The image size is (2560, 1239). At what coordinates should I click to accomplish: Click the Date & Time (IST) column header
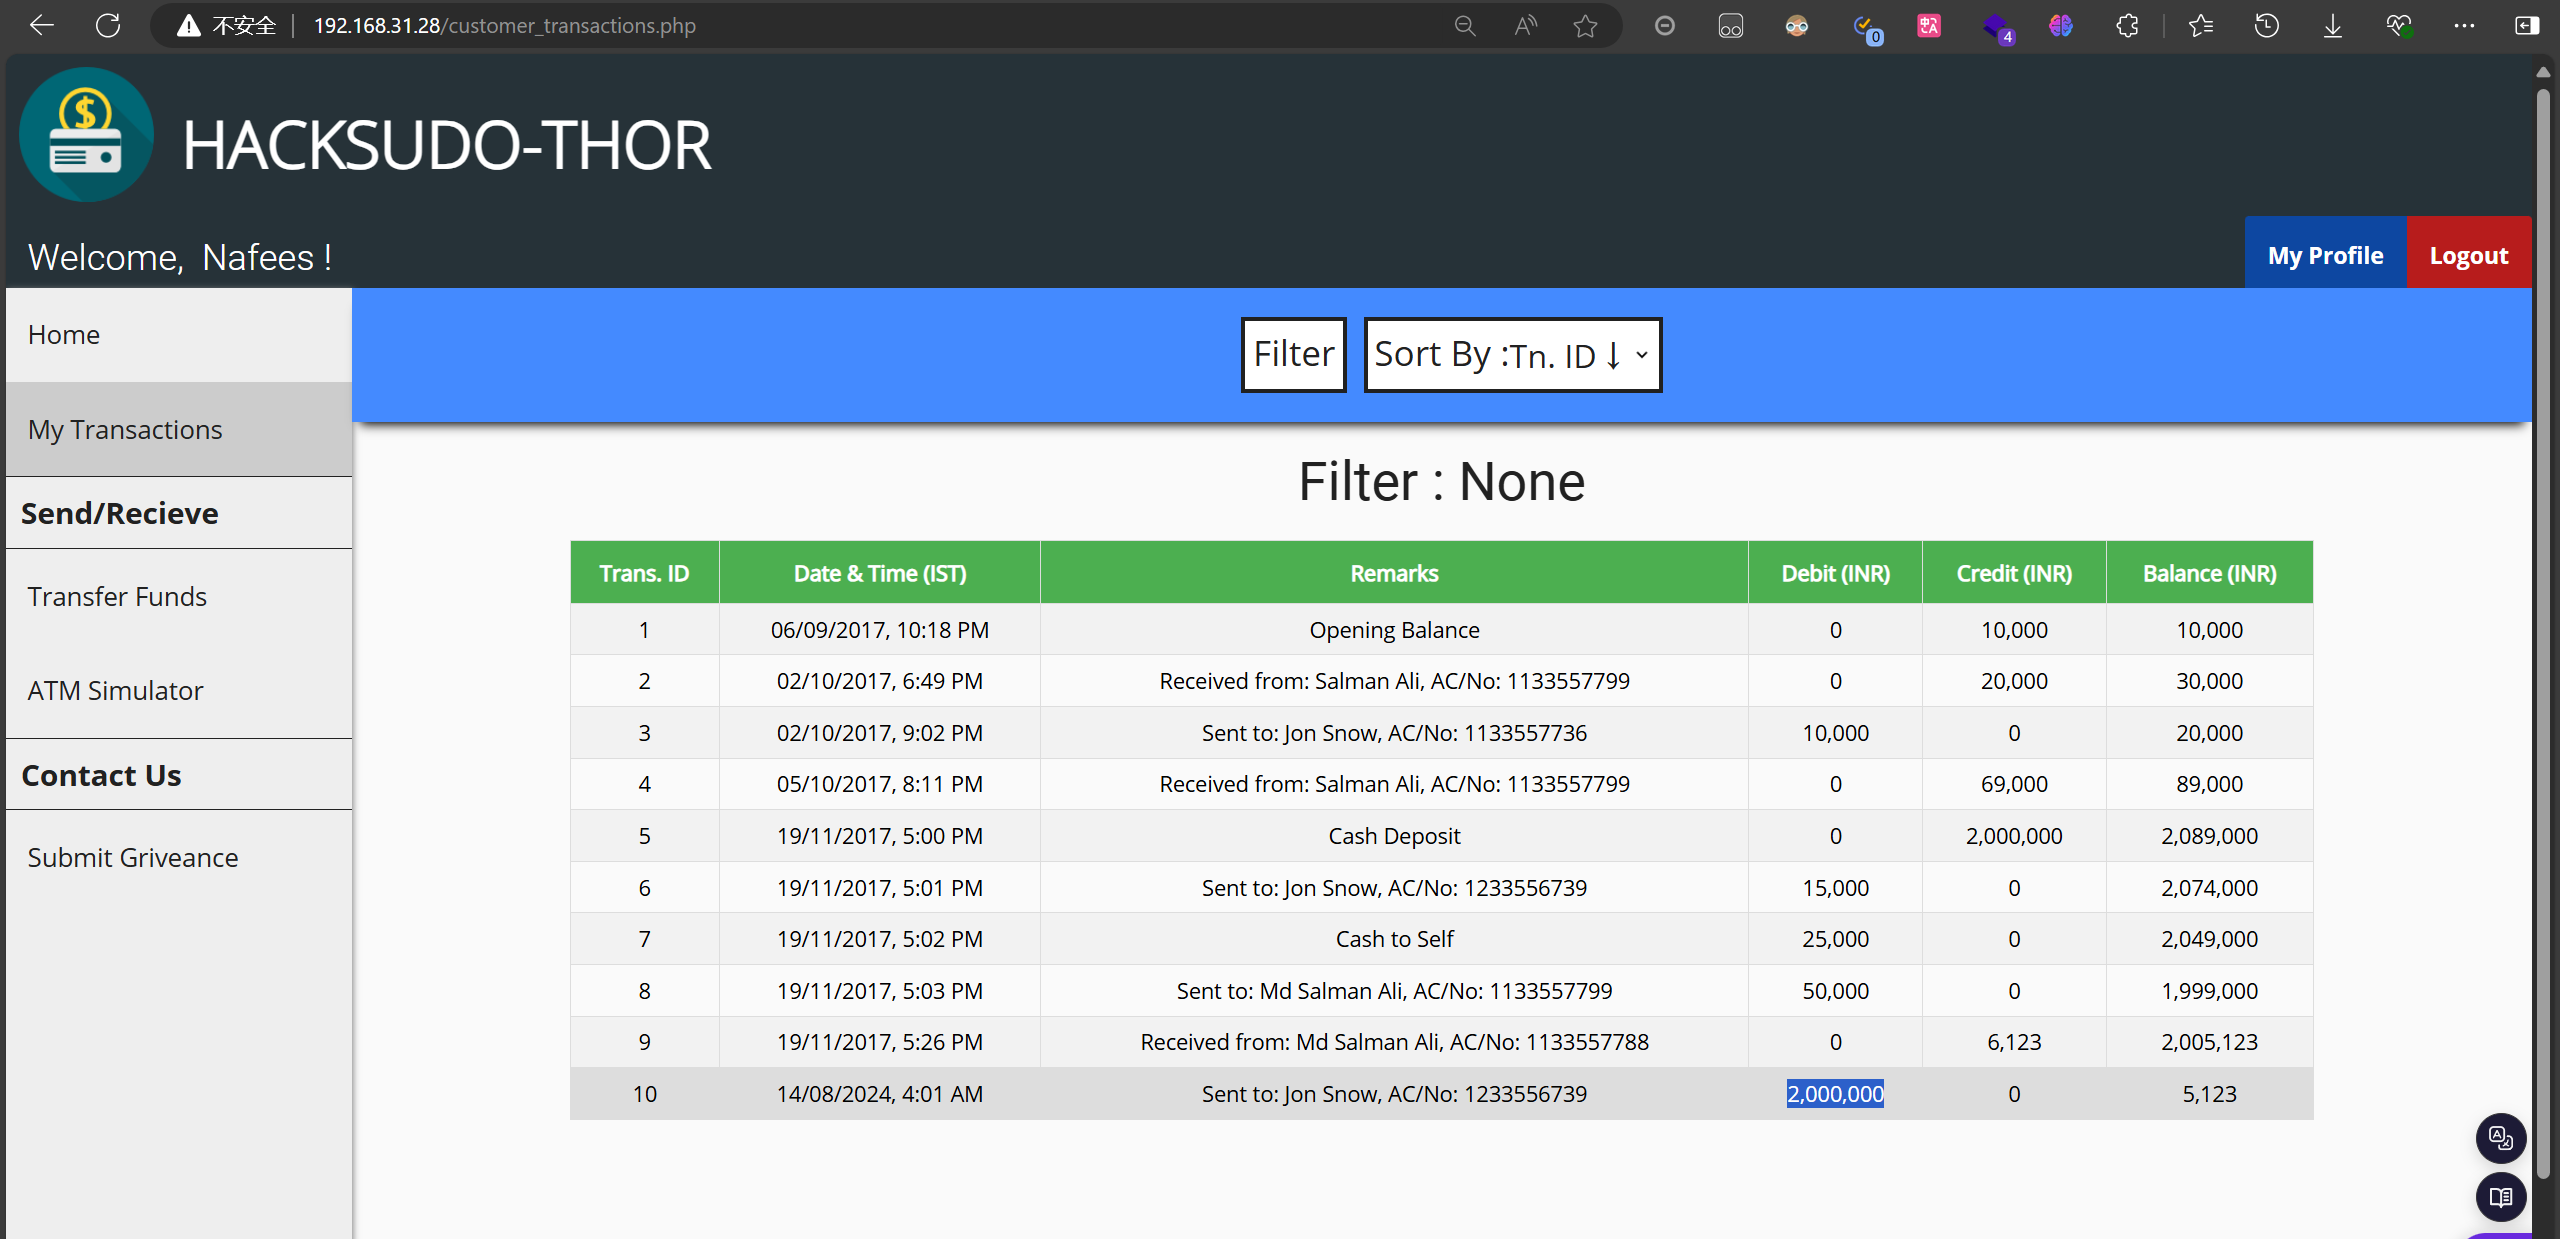click(880, 573)
